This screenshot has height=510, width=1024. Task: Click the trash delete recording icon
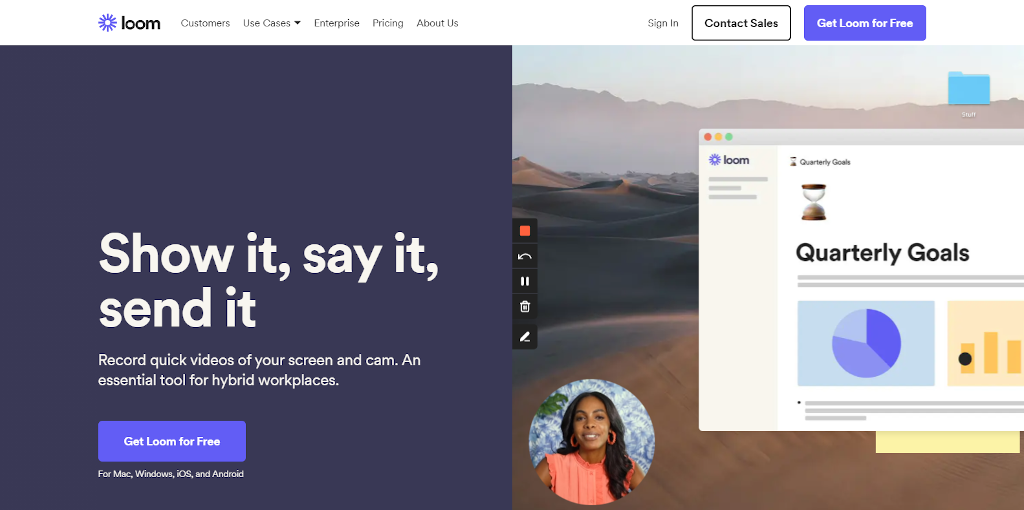(524, 306)
